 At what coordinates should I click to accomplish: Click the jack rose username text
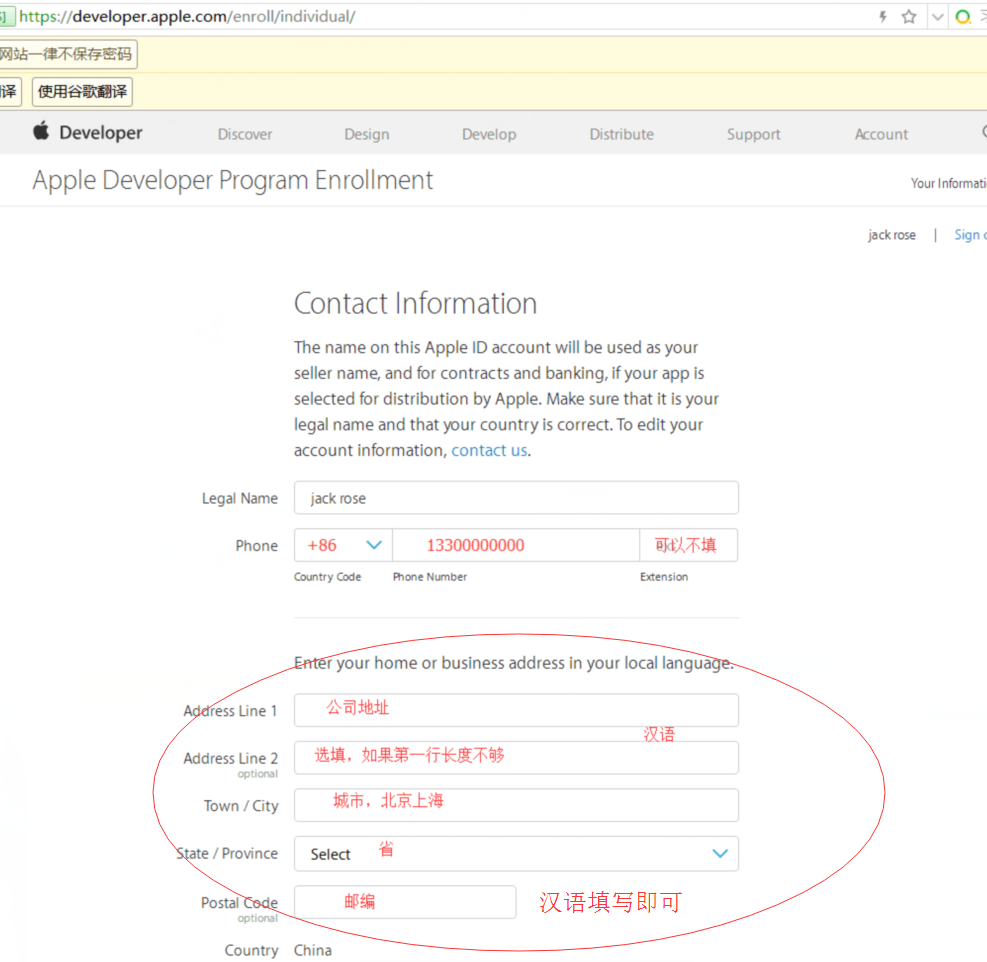click(x=891, y=235)
